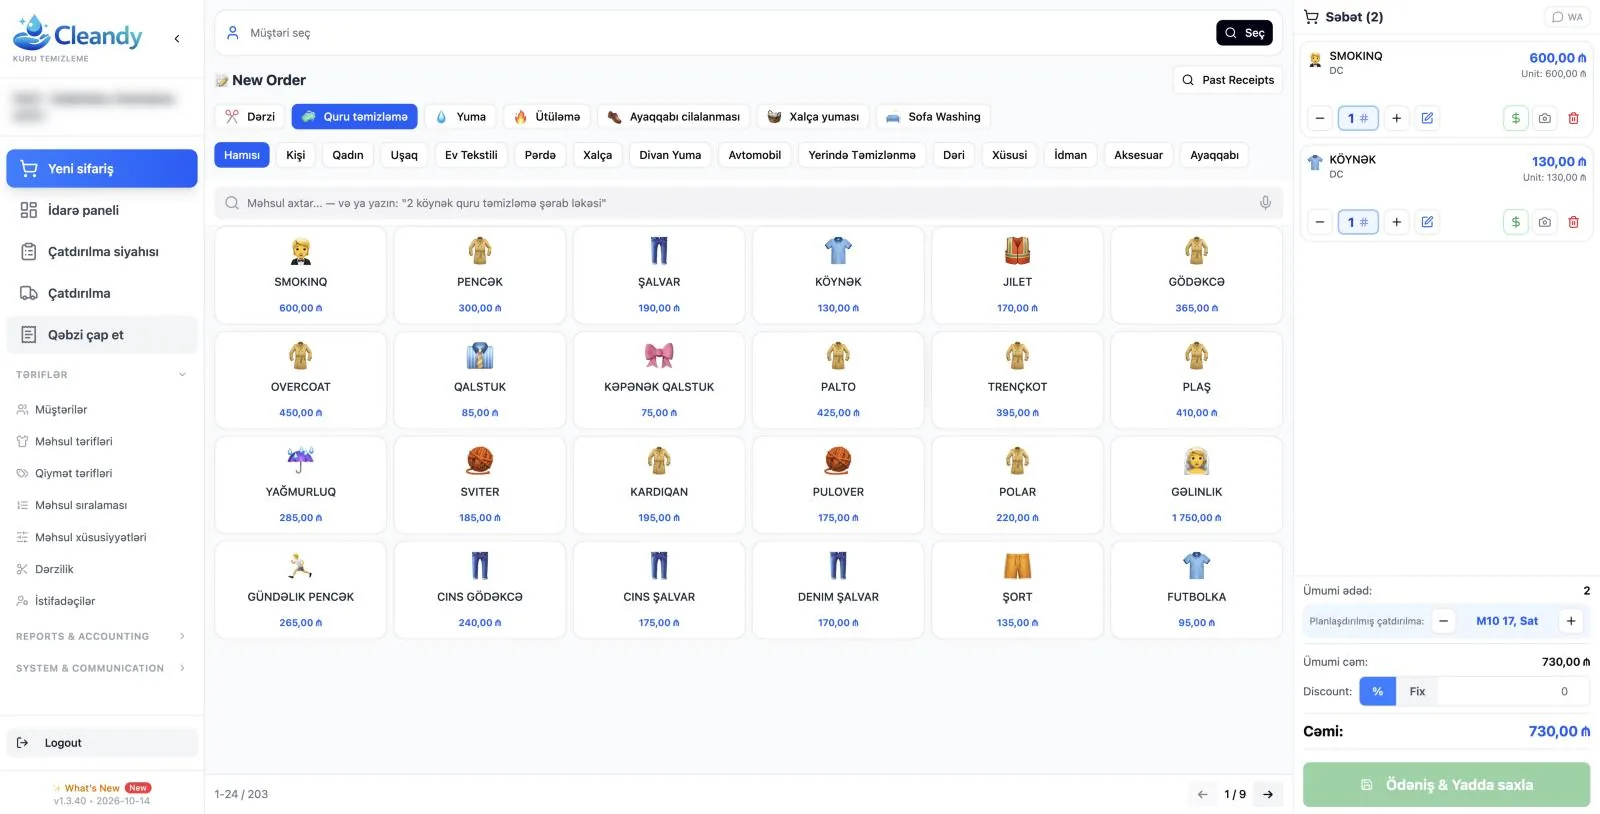This screenshot has height=814, width=1600.
Task: Open Past Receipts
Action: pos(1228,80)
